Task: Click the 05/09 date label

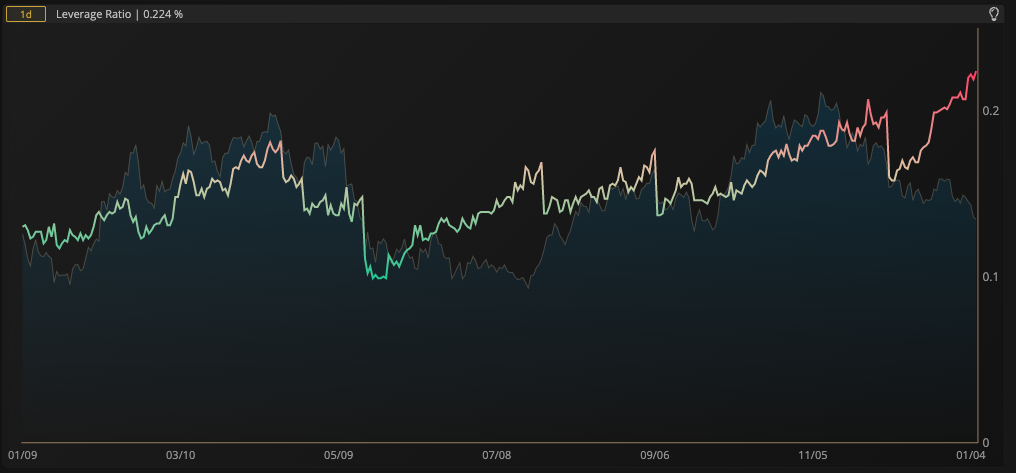Action: coord(338,456)
